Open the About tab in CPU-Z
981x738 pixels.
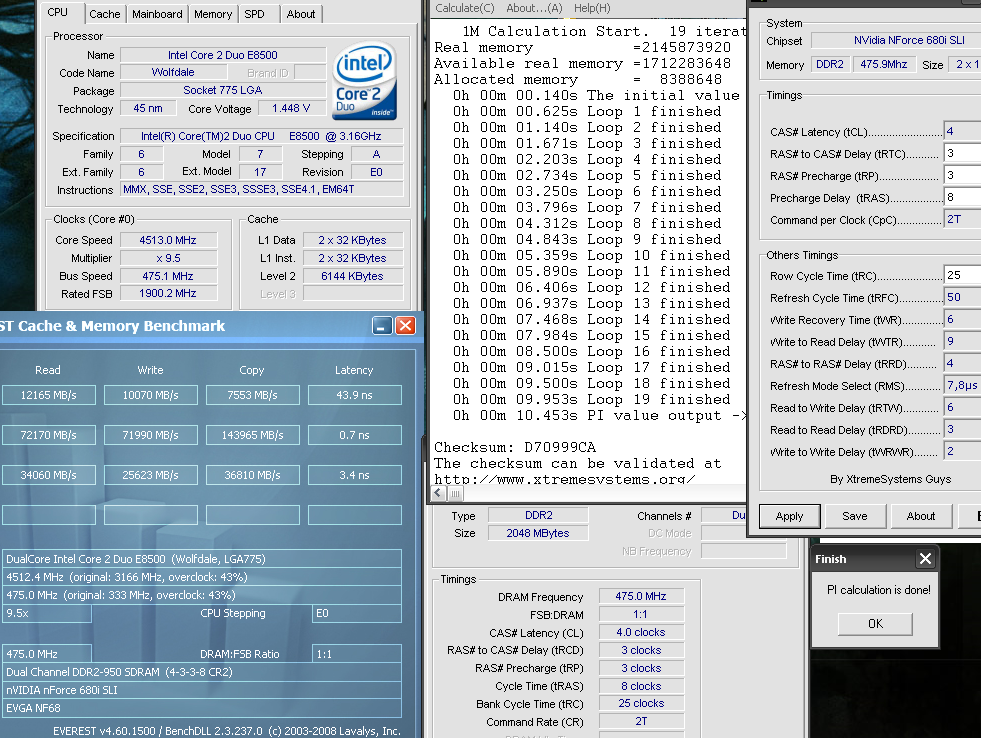[x=301, y=14]
